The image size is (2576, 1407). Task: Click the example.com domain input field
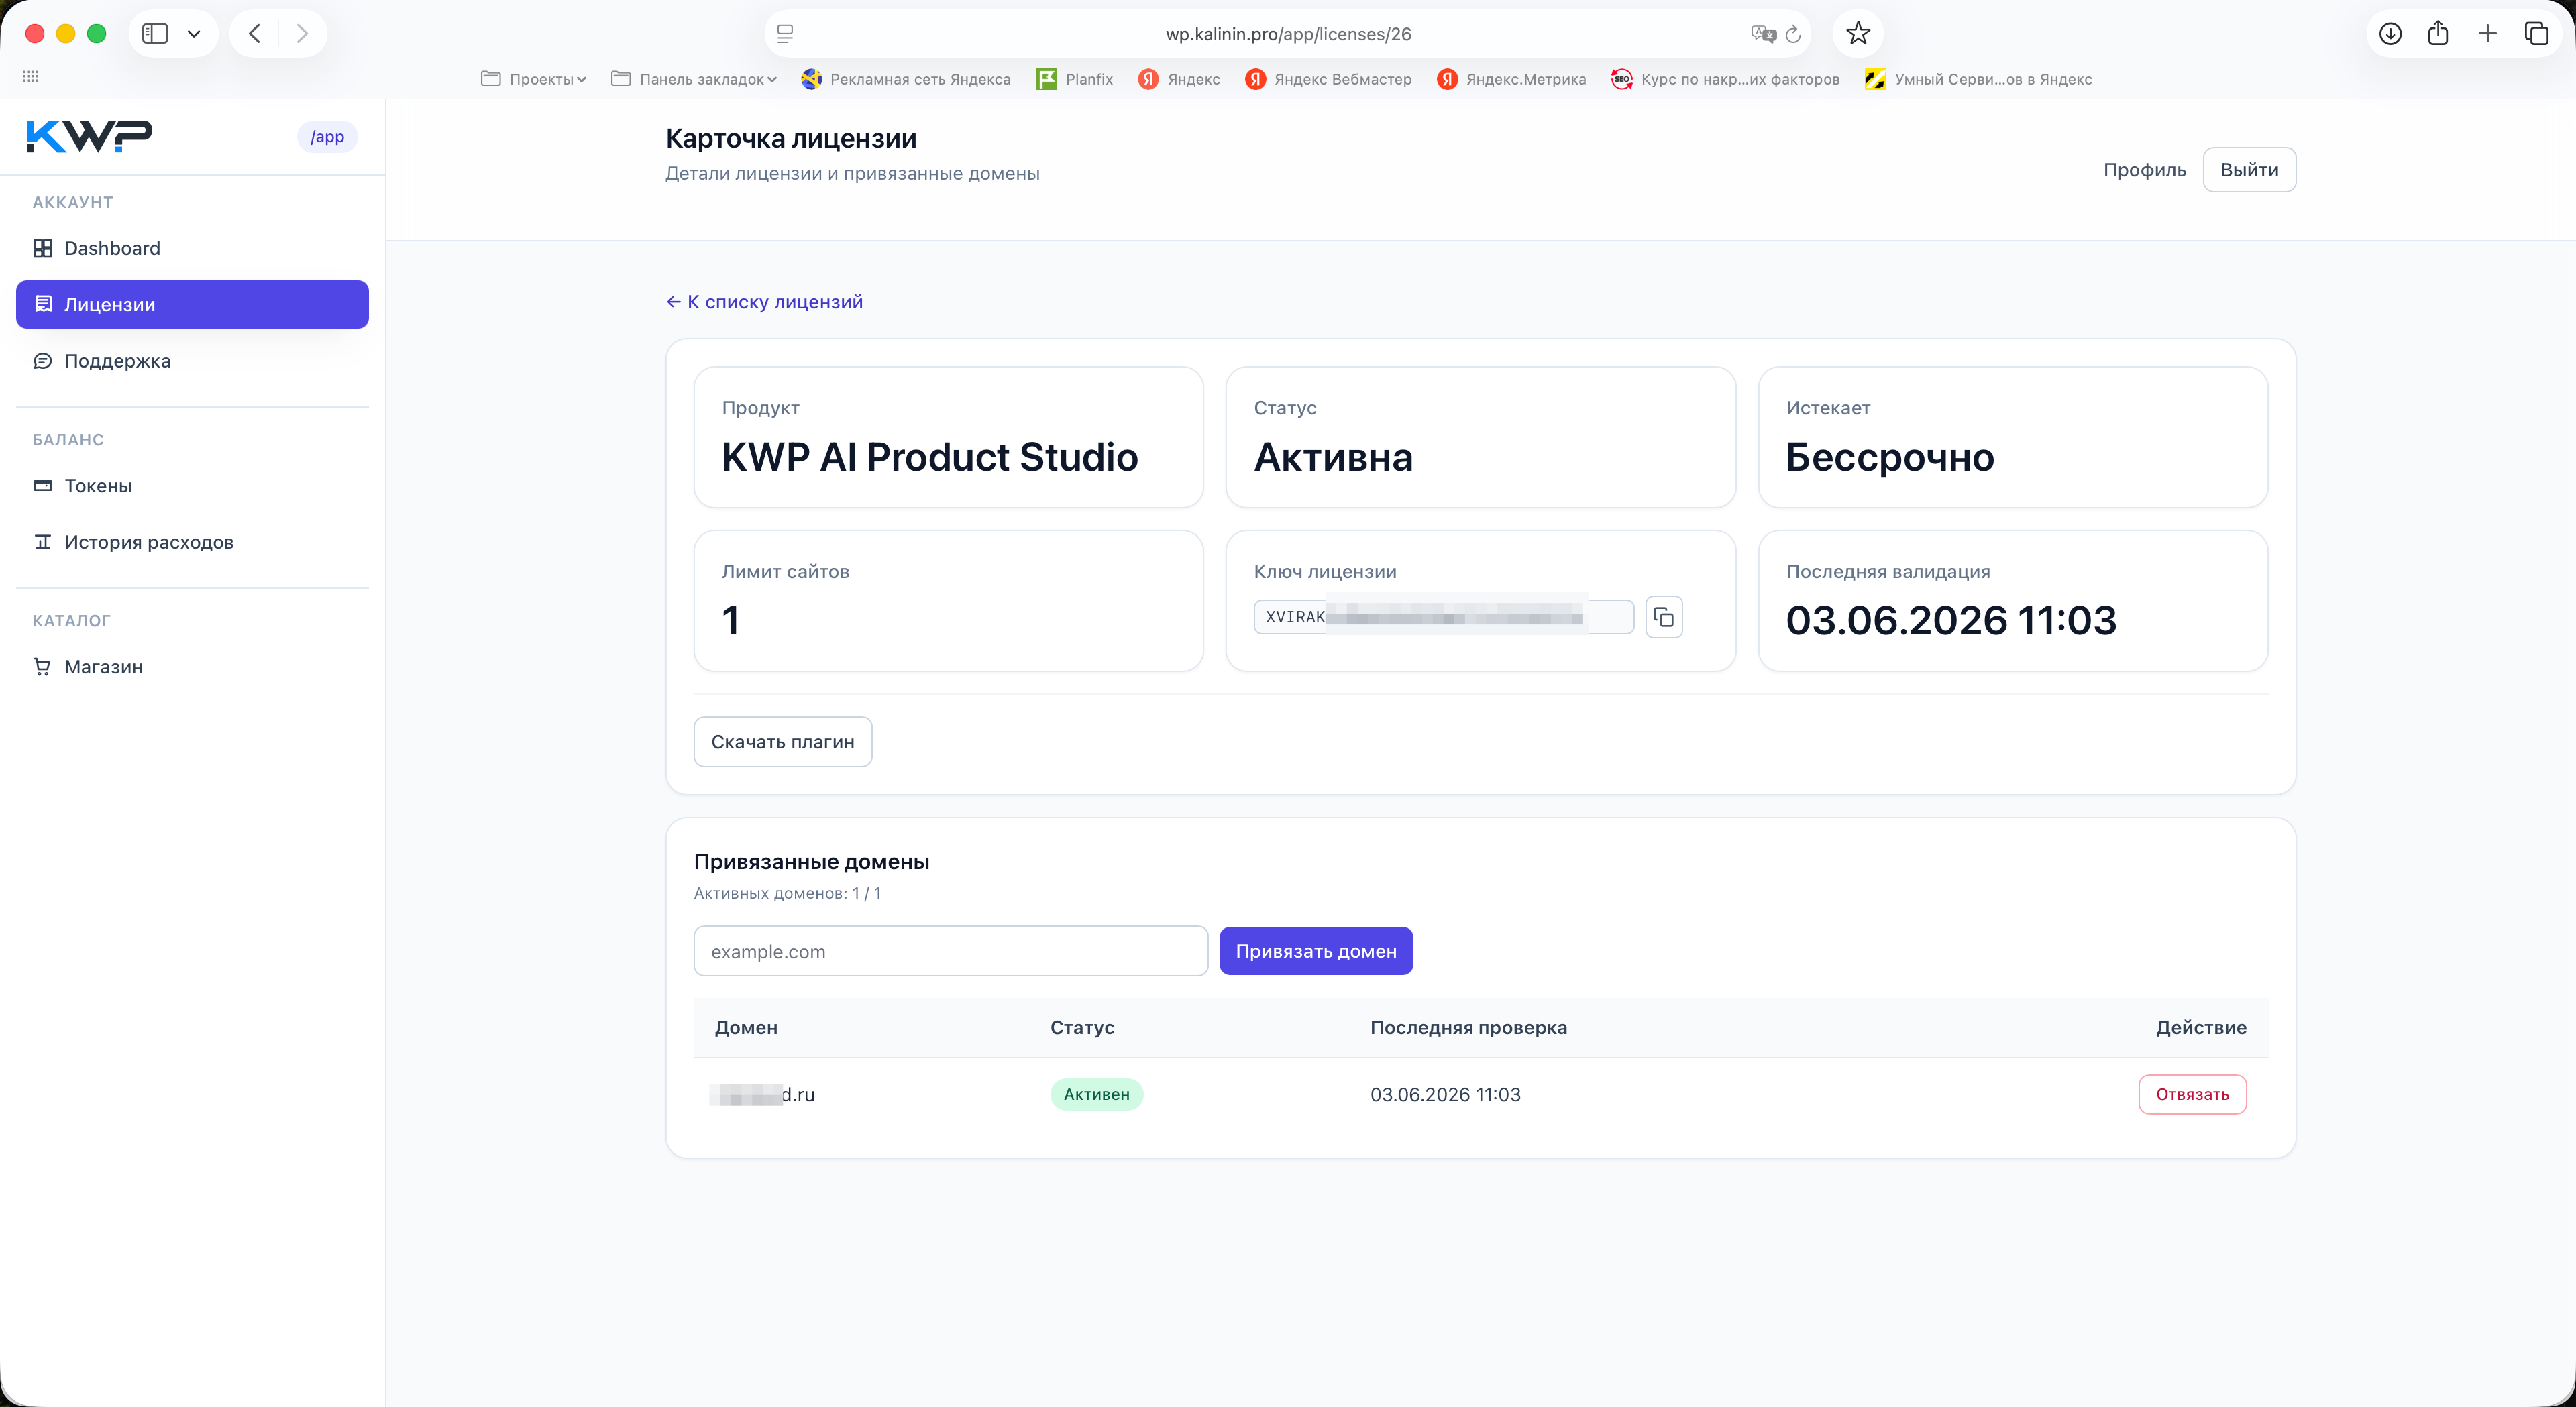coord(951,951)
